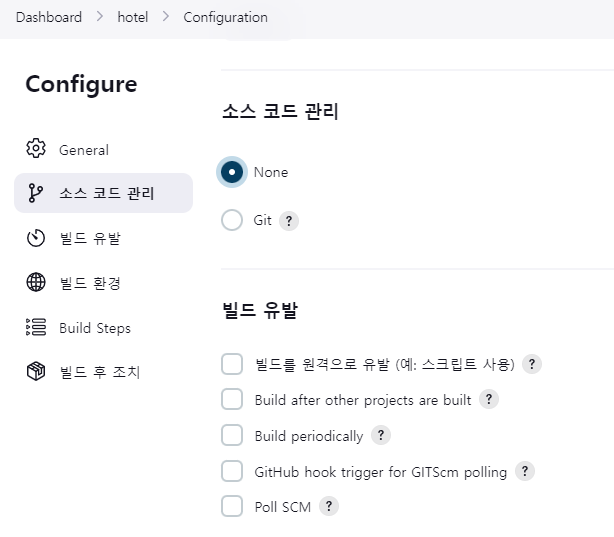
Task: Click the 빌드 환경 globe icon
Action: coord(36,282)
